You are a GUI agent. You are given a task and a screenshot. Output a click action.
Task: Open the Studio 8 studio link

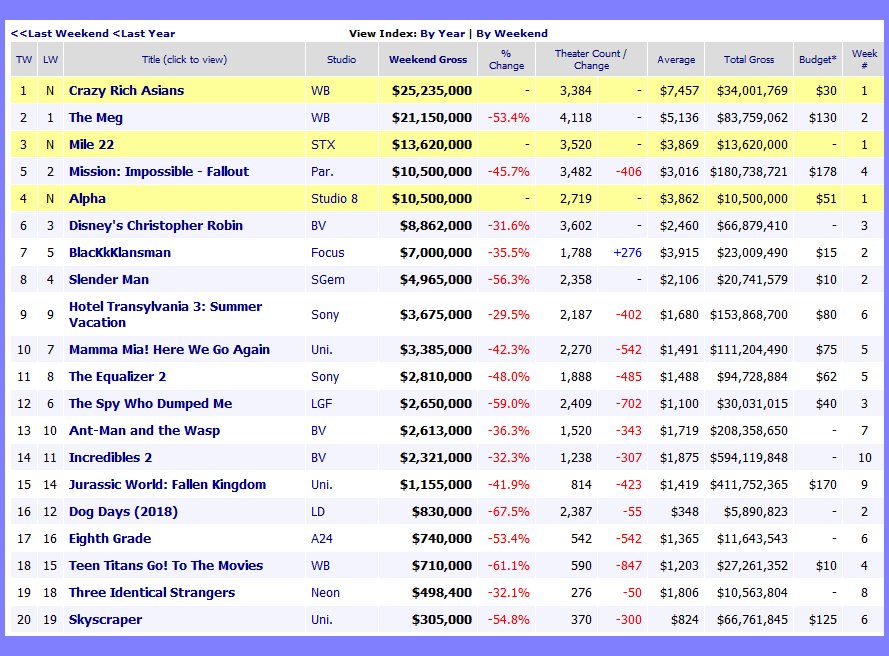tap(334, 199)
